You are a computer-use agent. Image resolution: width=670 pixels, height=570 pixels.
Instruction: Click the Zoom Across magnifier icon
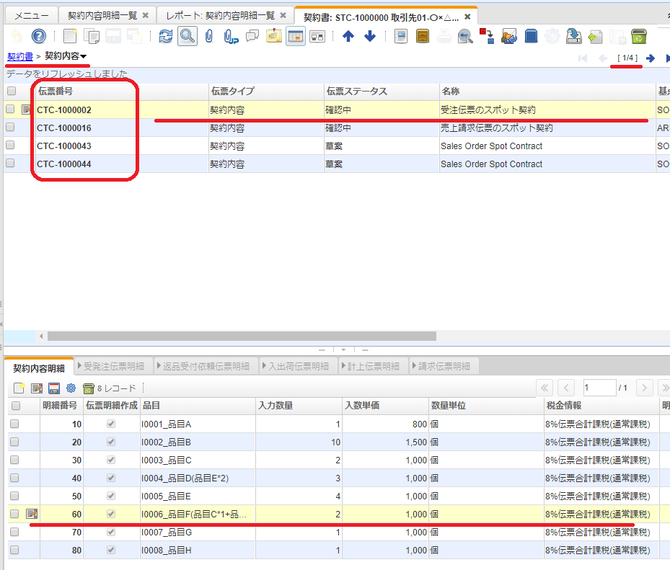pyautogui.click(x=465, y=36)
